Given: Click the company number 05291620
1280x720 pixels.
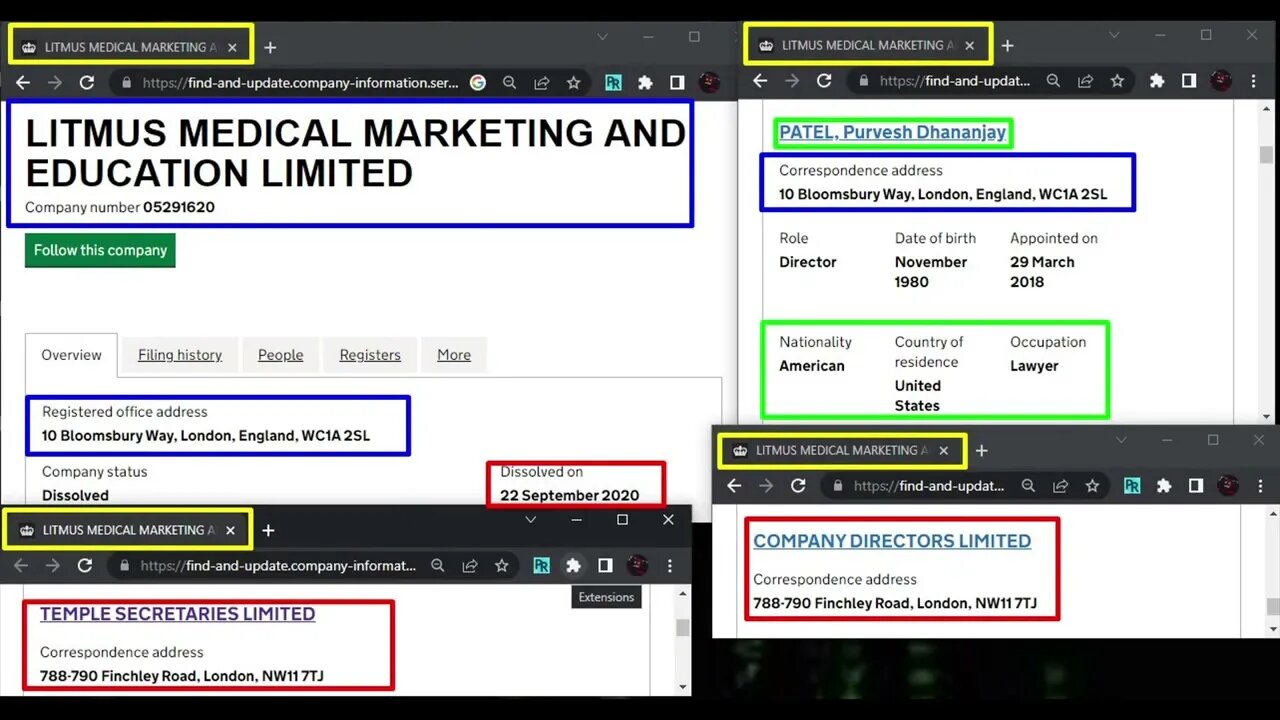Looking at the screenshot, I should [x=179, y=208].
